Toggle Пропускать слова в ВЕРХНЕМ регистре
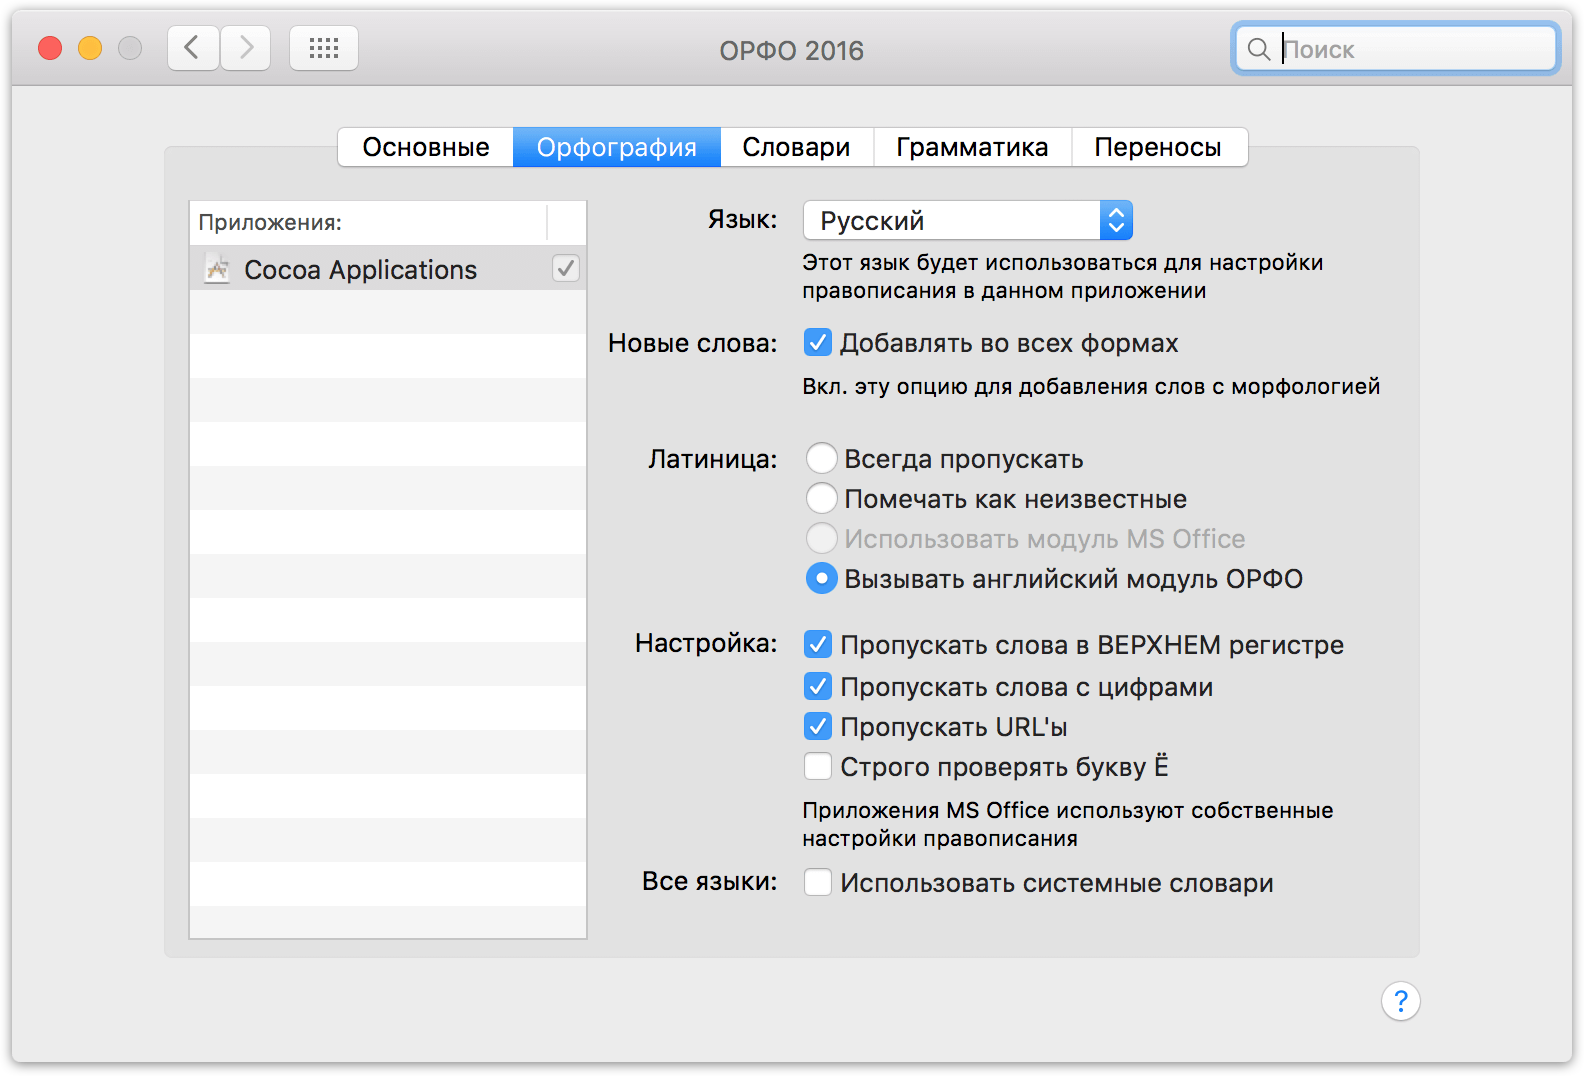Viewport: 1584px width, 1076px height. pos(818,645)
